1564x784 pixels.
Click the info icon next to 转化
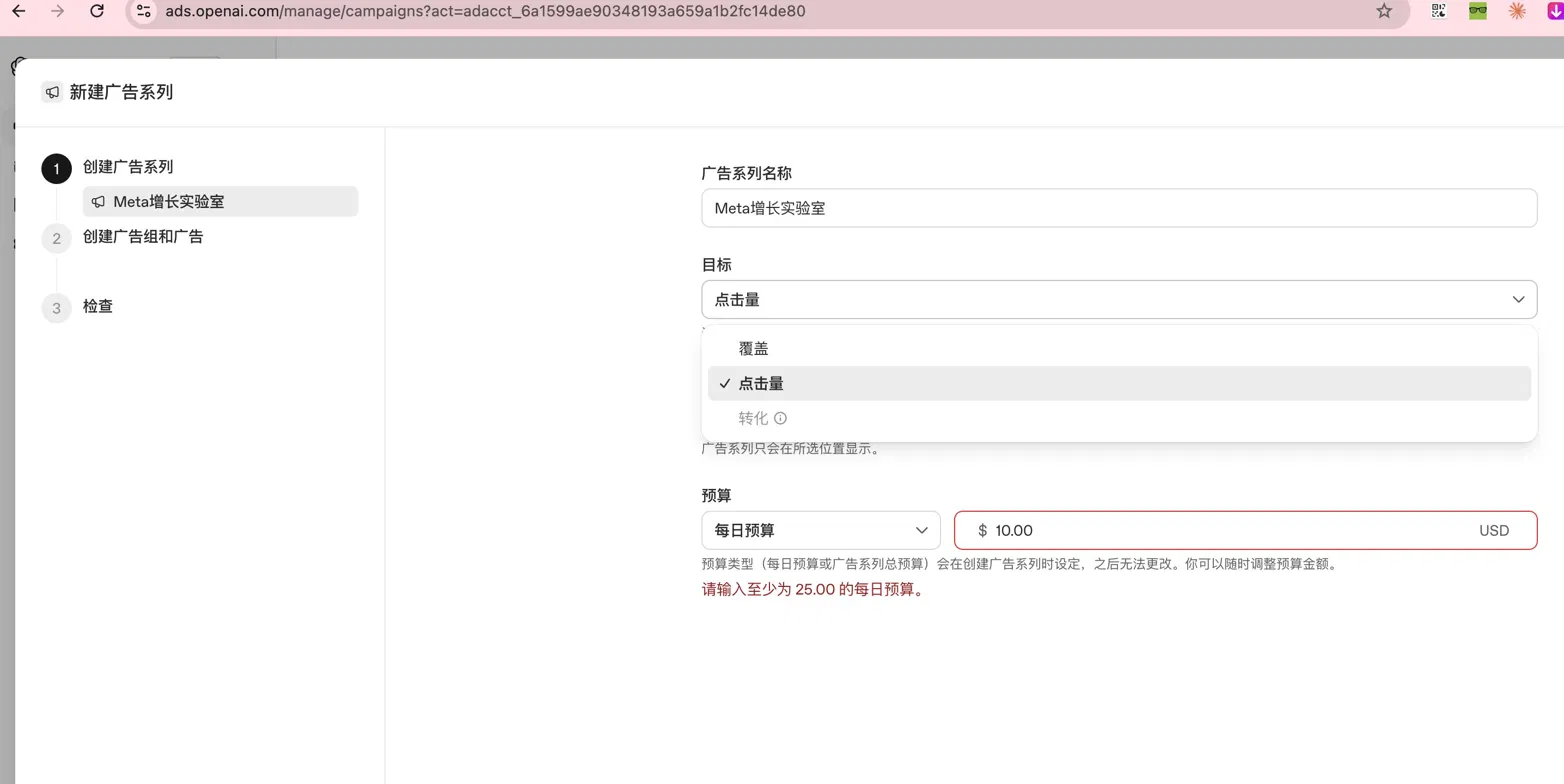[781, 418]
